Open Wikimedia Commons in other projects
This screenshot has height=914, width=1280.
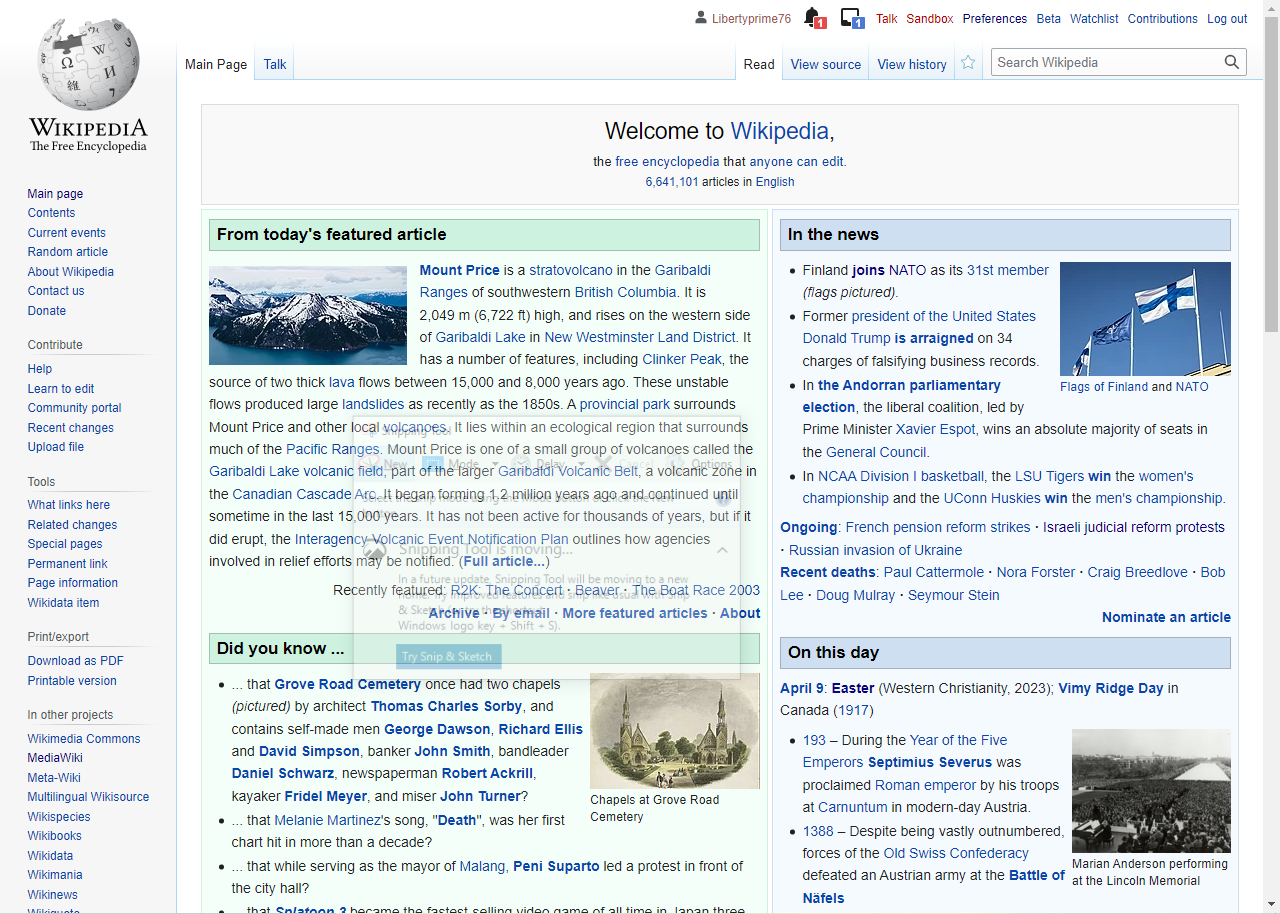point(84,739)
